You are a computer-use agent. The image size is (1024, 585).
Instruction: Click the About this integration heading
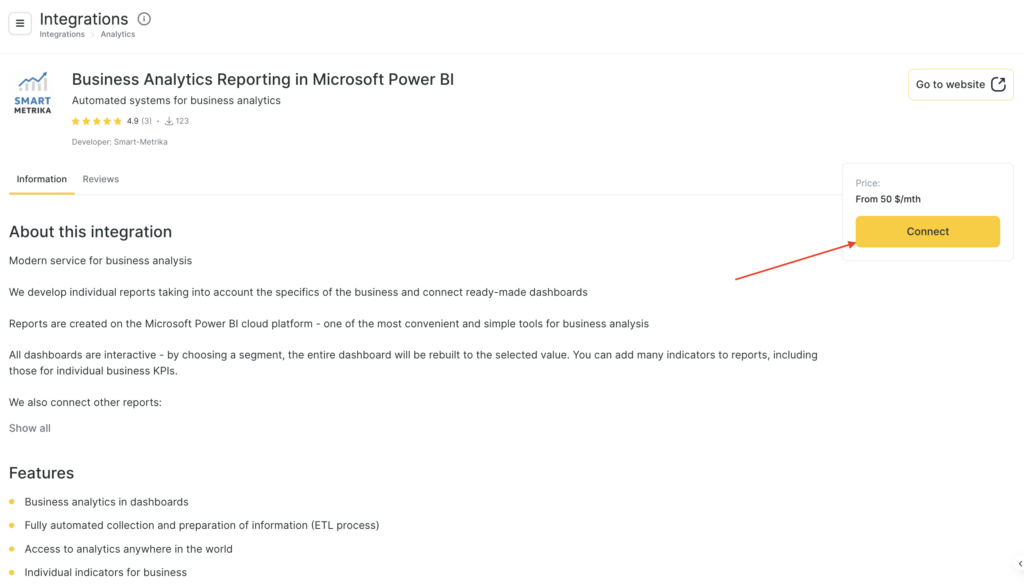pos(91,232)
